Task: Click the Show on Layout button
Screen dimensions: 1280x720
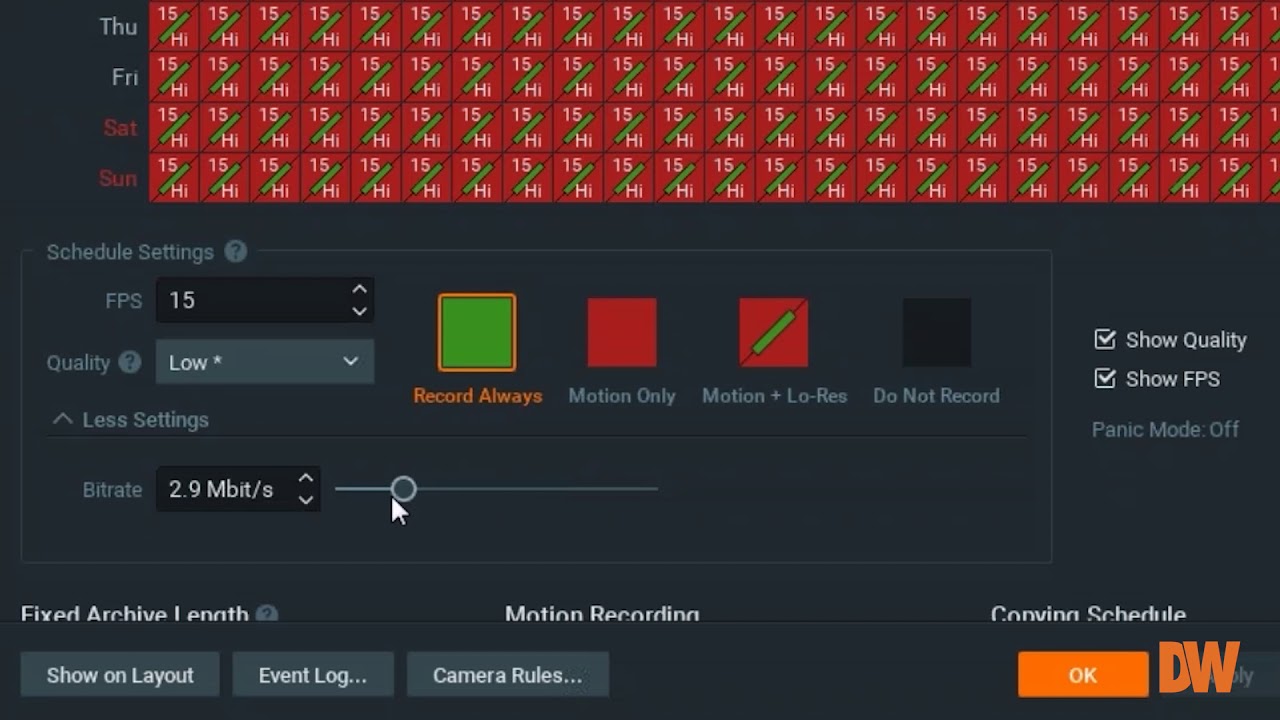Action: click(120, 675)
